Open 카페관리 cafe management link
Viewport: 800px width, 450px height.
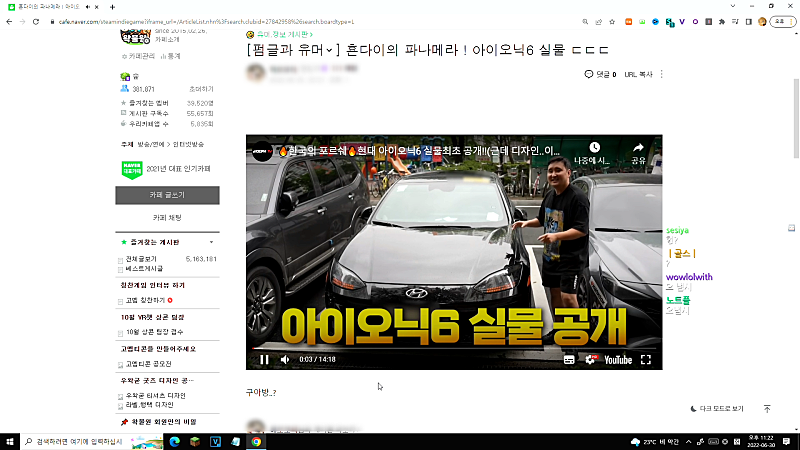[138, 56]
